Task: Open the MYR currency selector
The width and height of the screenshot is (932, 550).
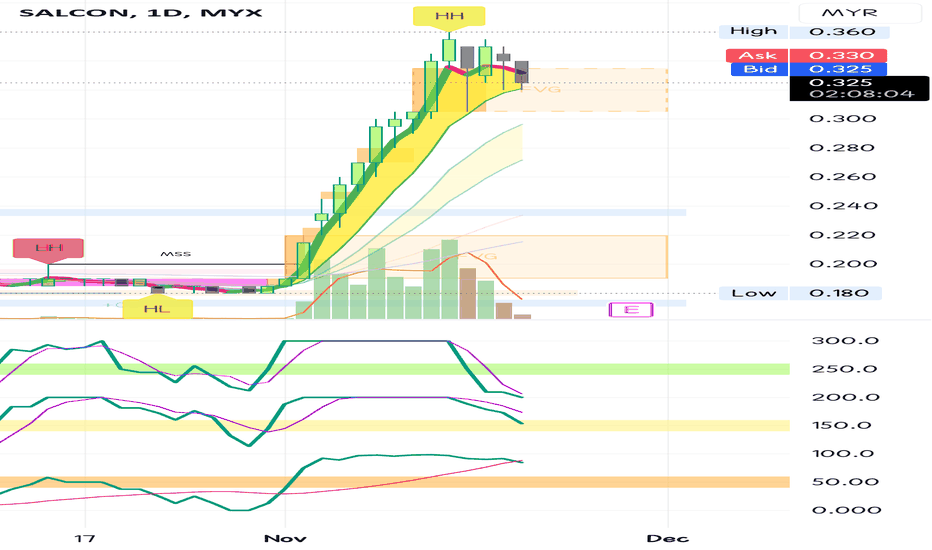Action: [861, 13]
